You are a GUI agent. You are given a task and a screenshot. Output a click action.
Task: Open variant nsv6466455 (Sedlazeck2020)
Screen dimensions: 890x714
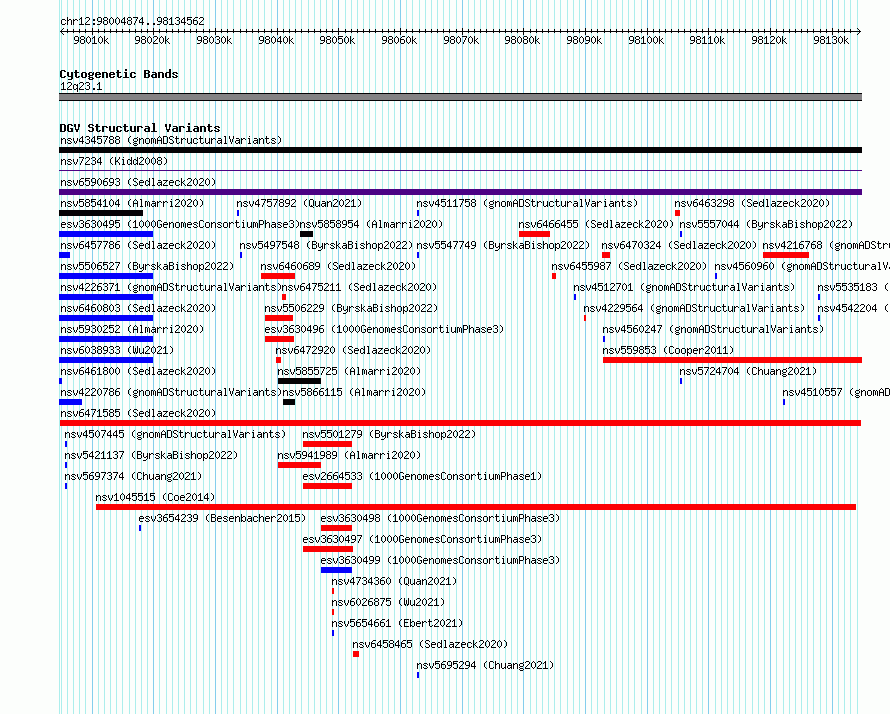596,224
